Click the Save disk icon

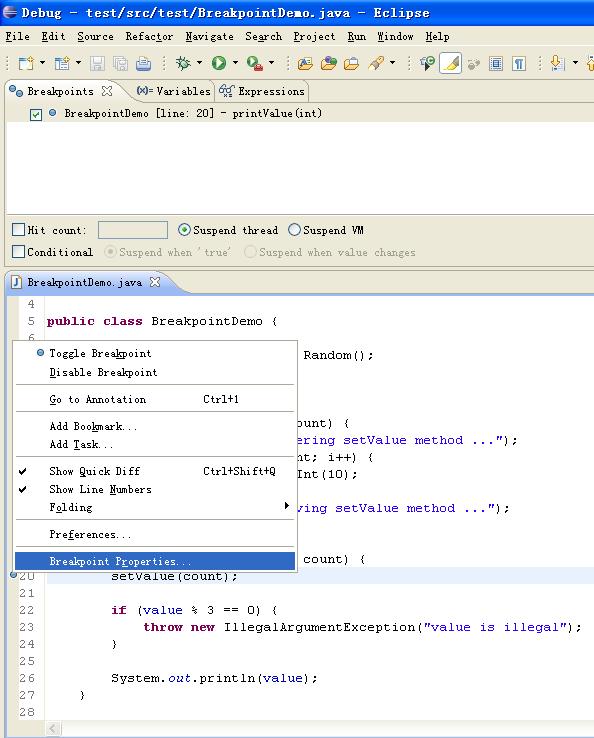(97, 64)
